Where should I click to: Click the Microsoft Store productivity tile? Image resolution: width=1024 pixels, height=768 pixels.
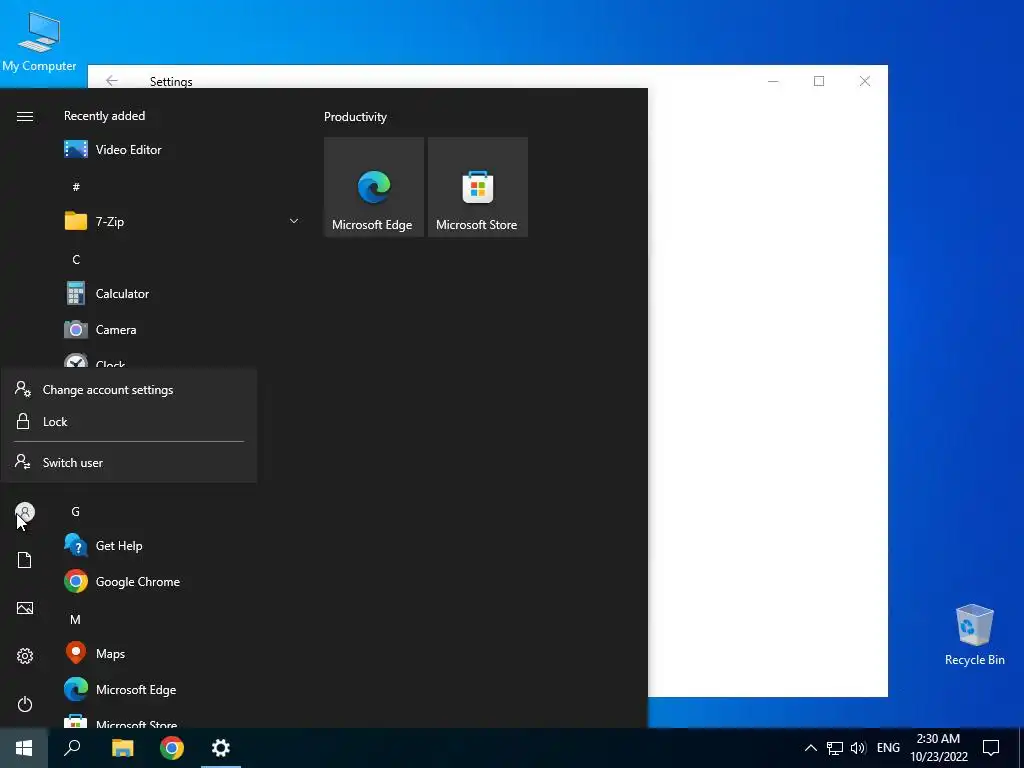coord(477,187)
